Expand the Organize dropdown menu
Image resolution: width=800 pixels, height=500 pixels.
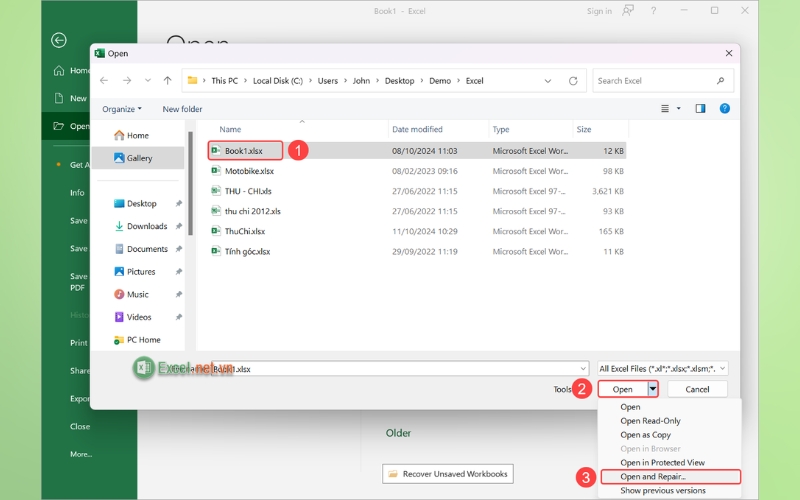tap(122, 109)
